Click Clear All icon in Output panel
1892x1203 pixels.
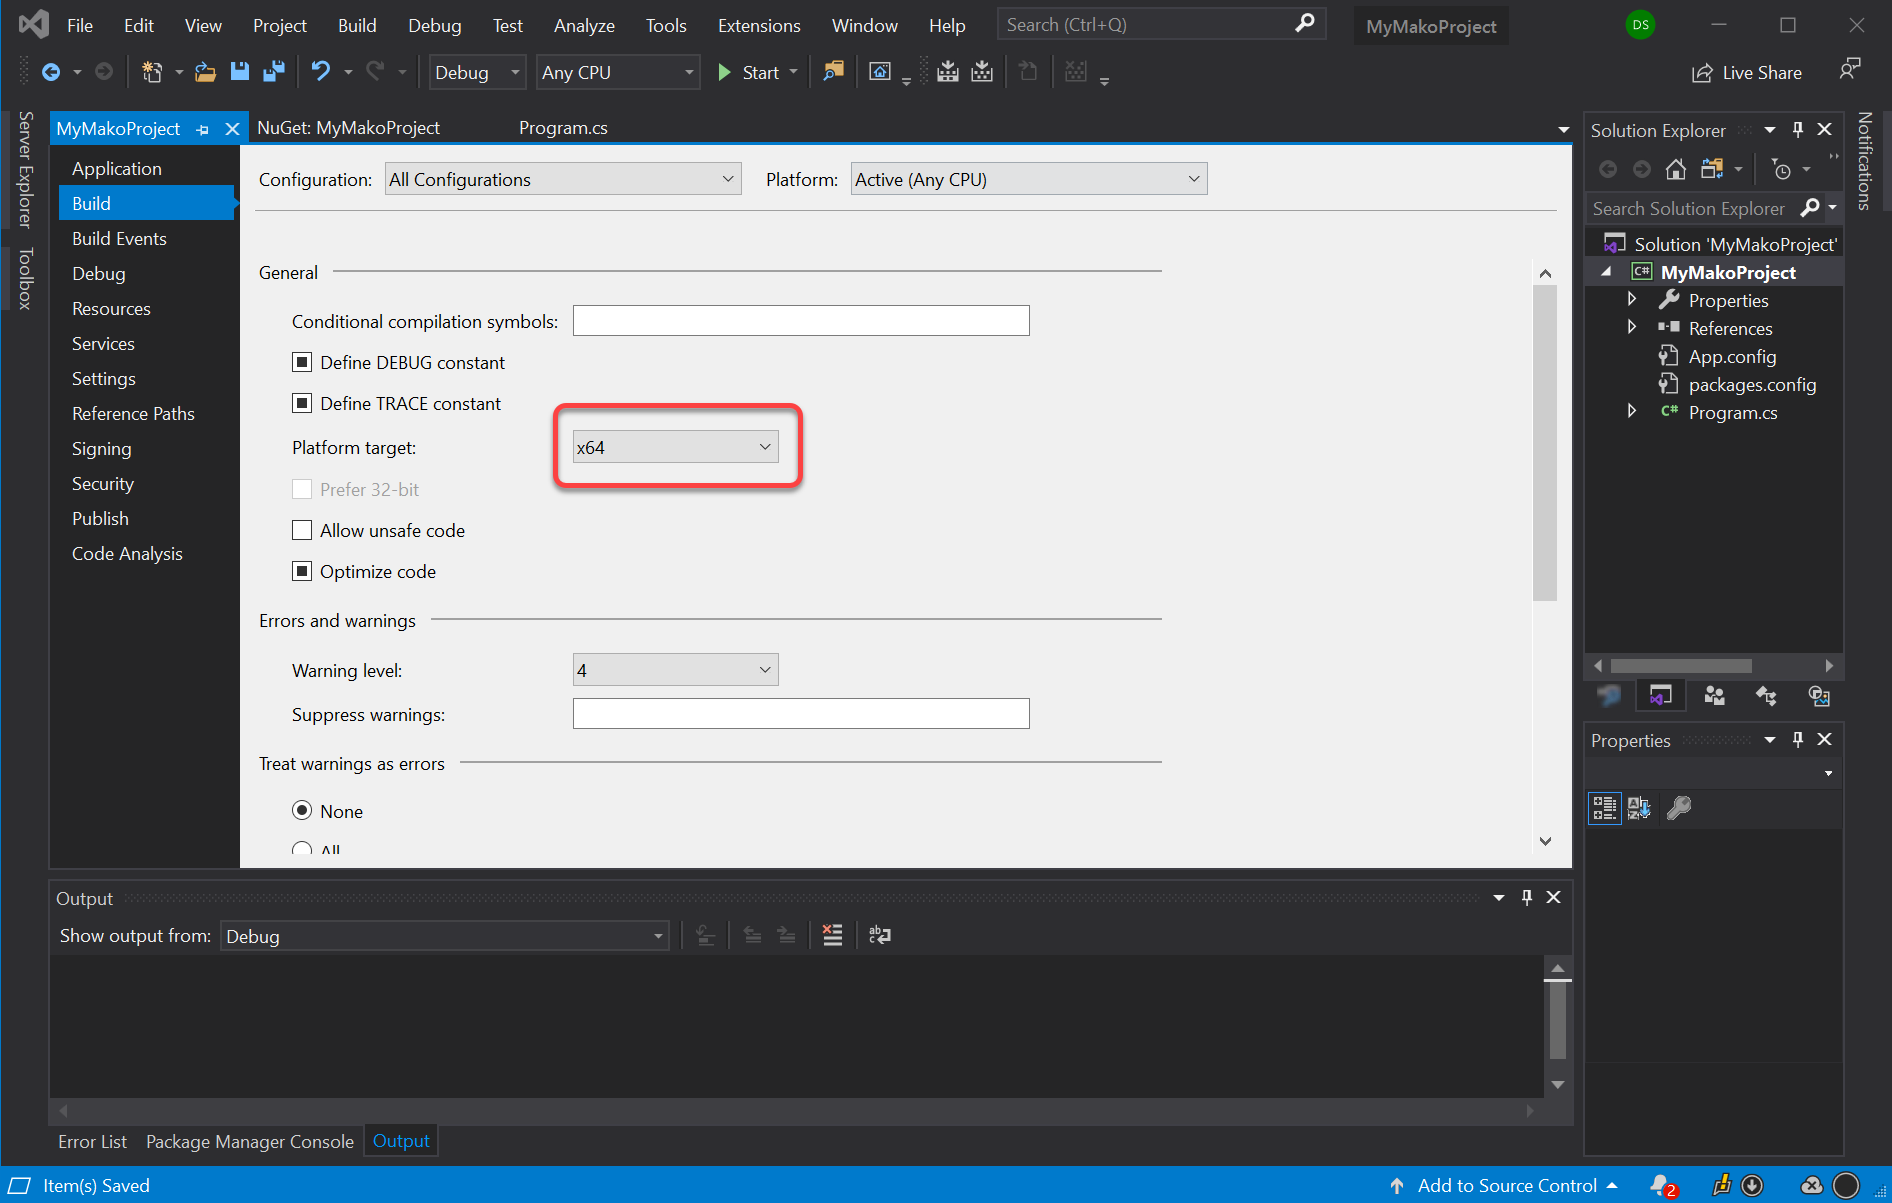click(x=832, y=935)
